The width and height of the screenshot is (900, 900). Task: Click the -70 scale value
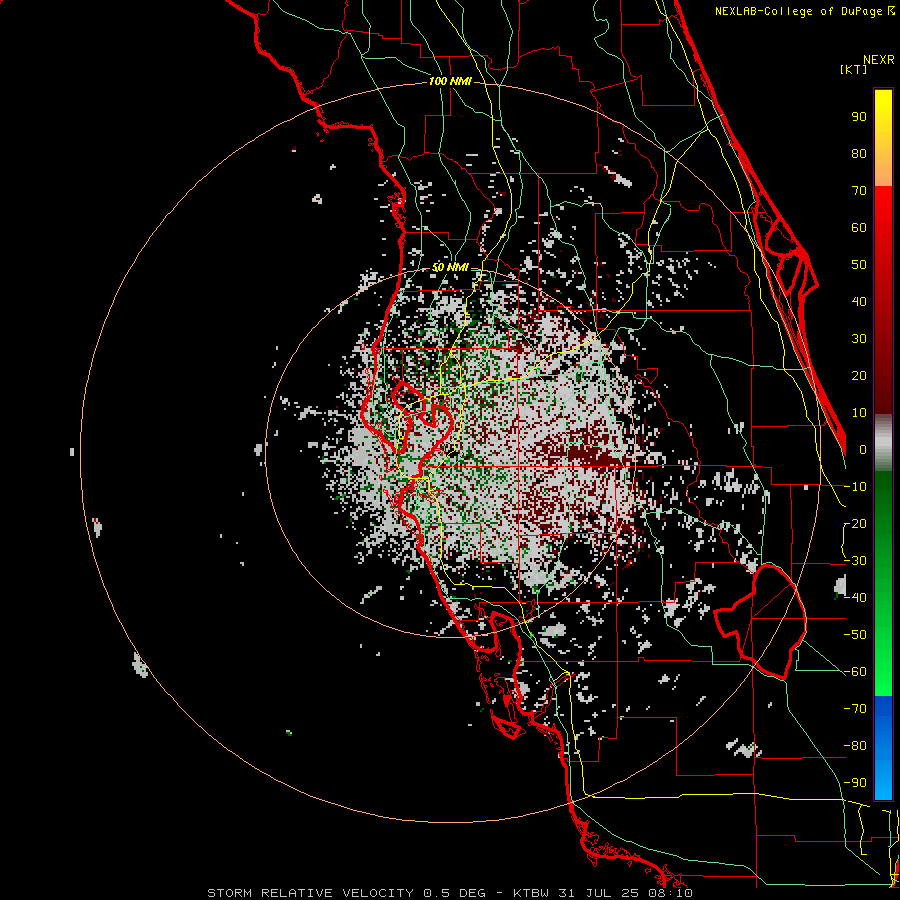coord(855,709)
